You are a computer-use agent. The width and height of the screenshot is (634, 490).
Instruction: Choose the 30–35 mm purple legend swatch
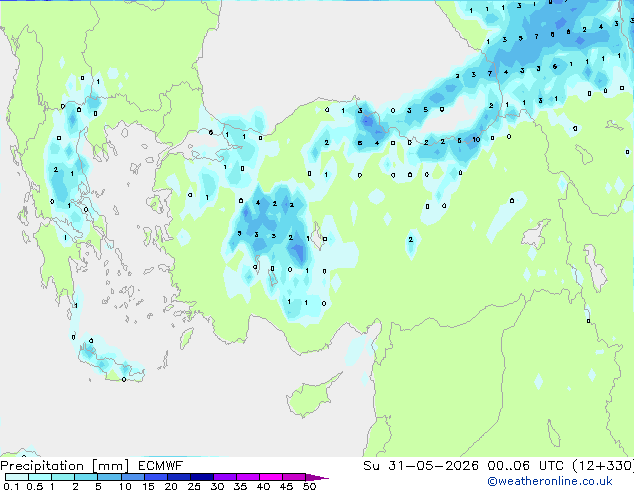point(225,477)
